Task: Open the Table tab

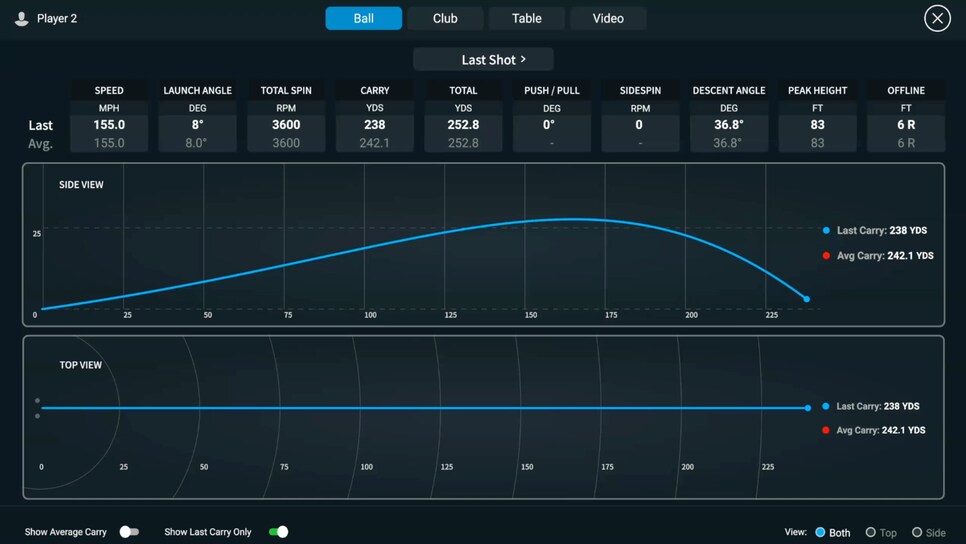Action: [527, 18]
